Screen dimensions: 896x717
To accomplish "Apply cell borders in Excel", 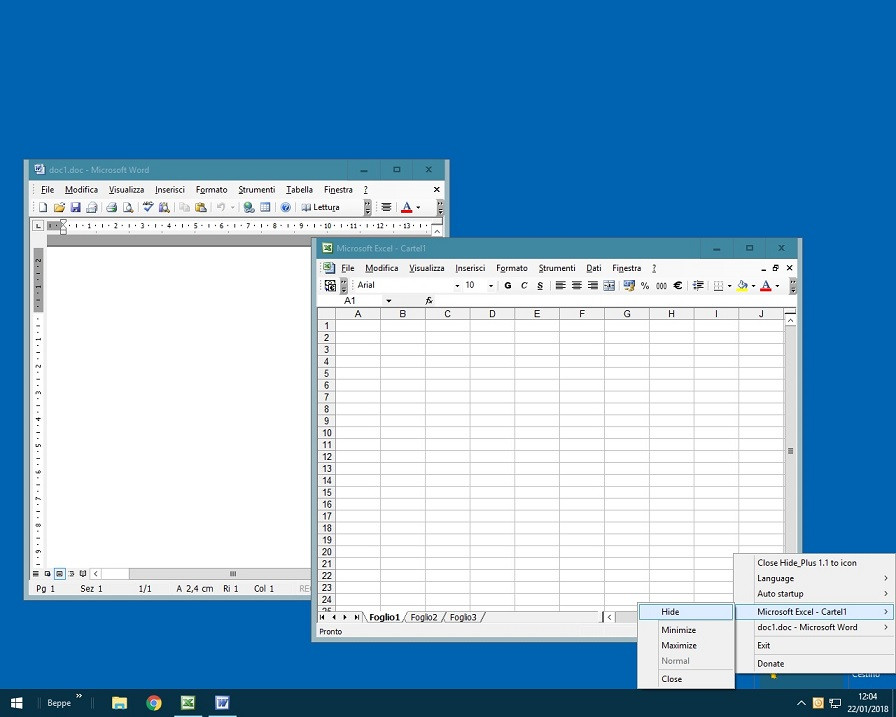I will [718, 286].
